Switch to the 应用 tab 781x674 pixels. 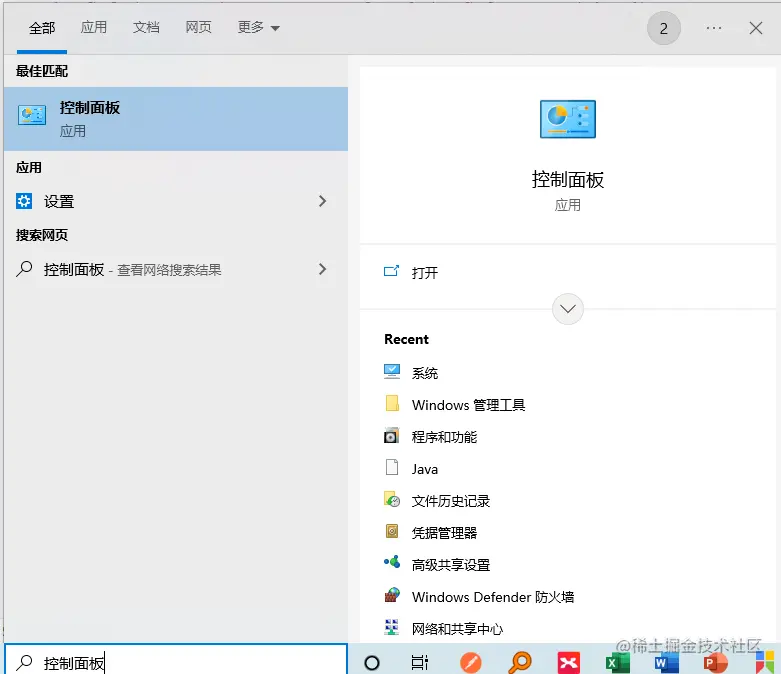[94, 27]
